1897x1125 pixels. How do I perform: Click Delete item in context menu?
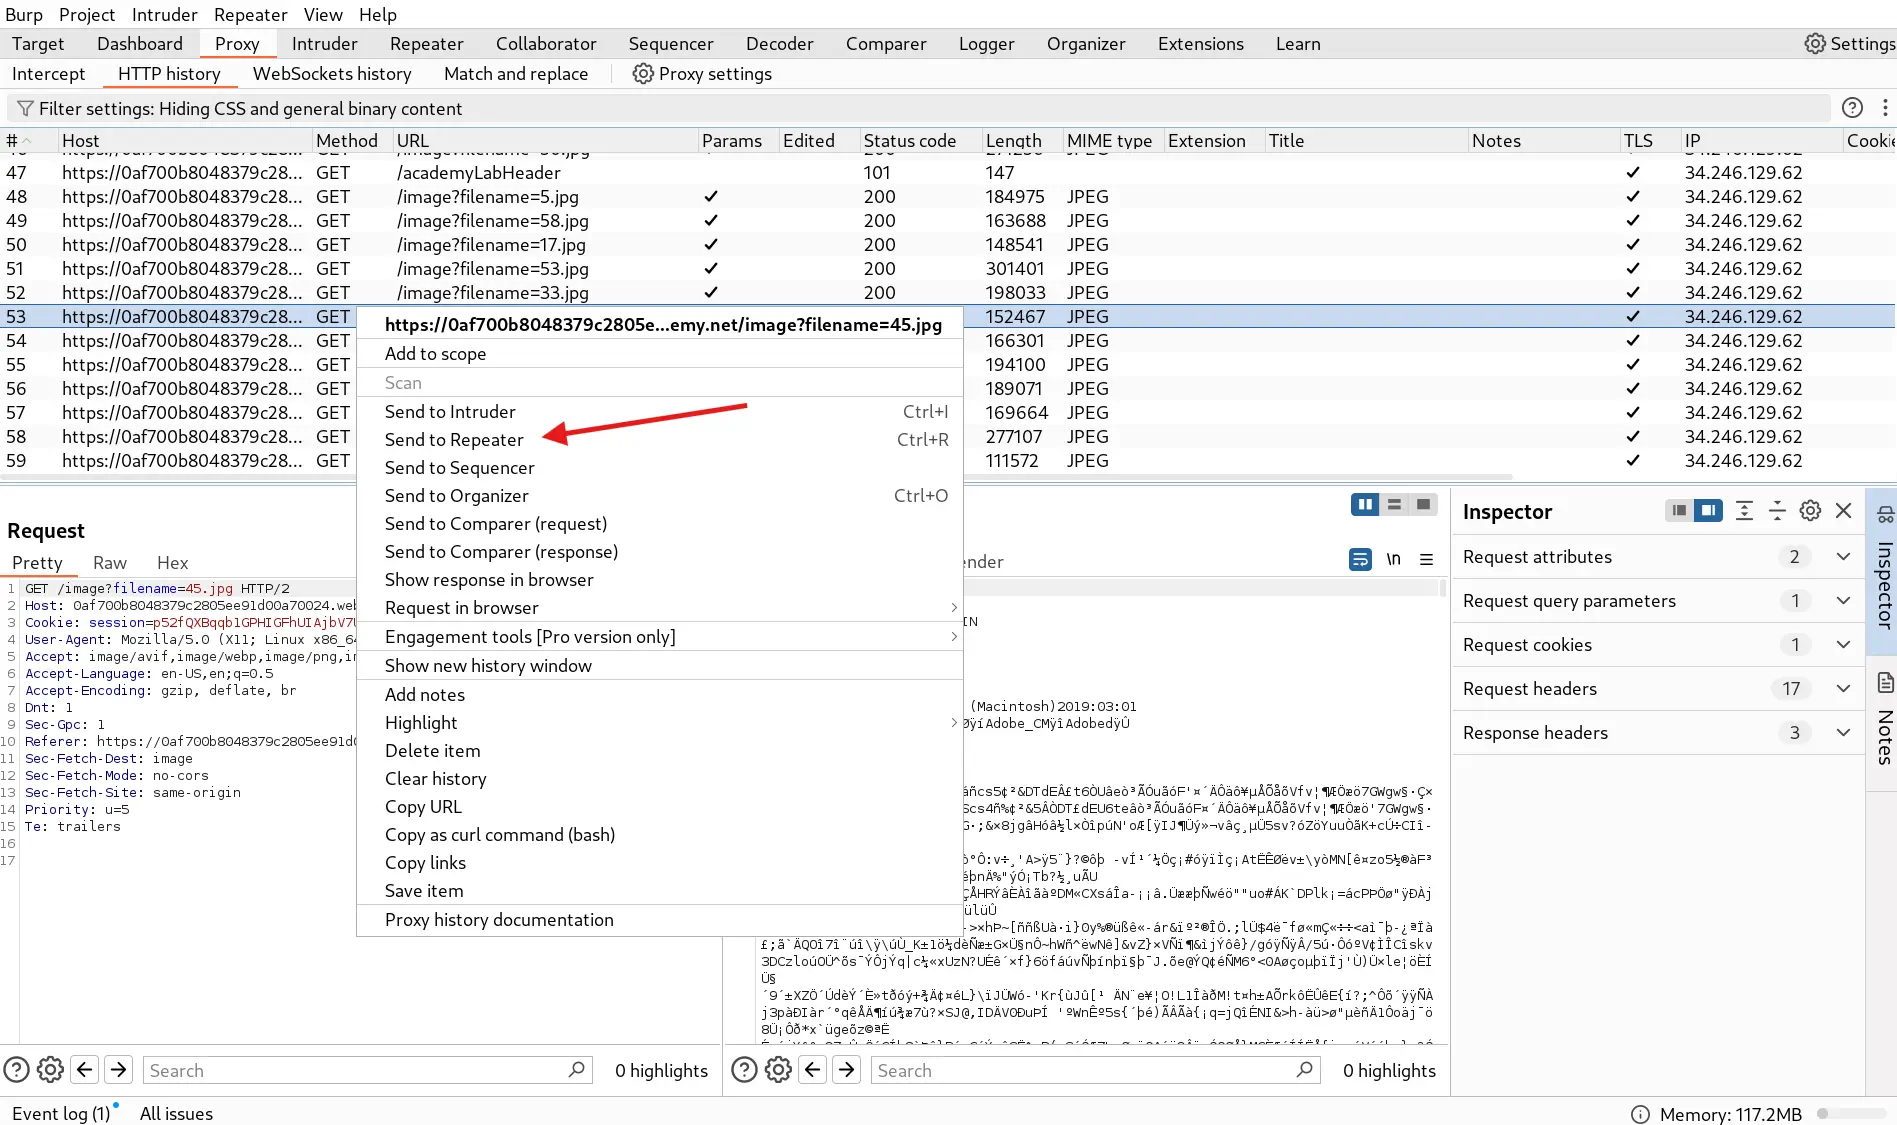tap(660, 750)
